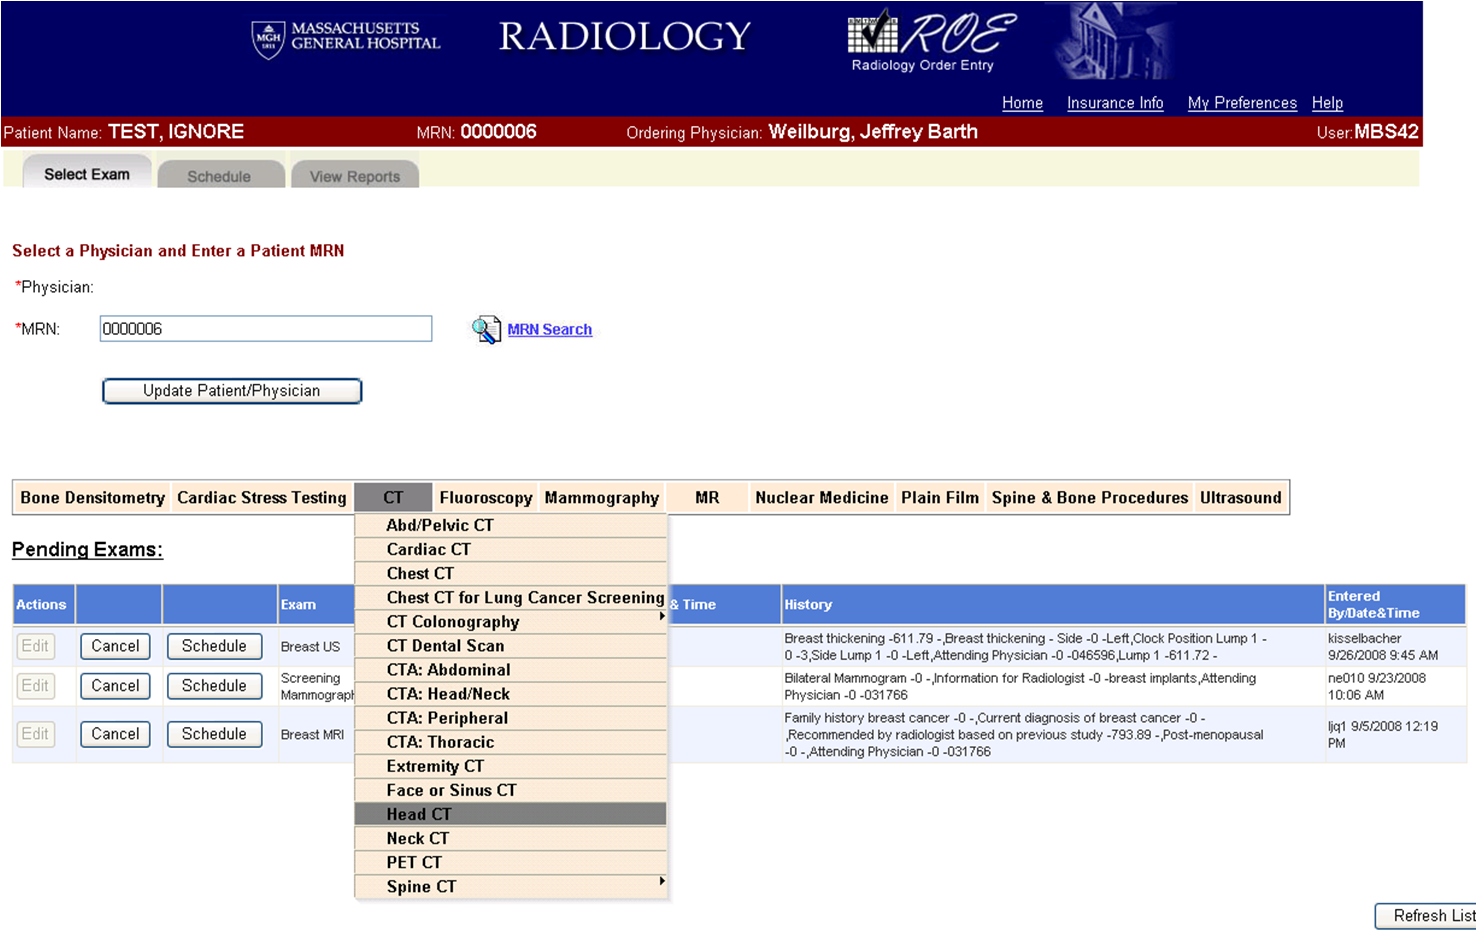Go to Insurance Info link
The width and height of the screenshot is (1477, 939).
(1115, 103)
